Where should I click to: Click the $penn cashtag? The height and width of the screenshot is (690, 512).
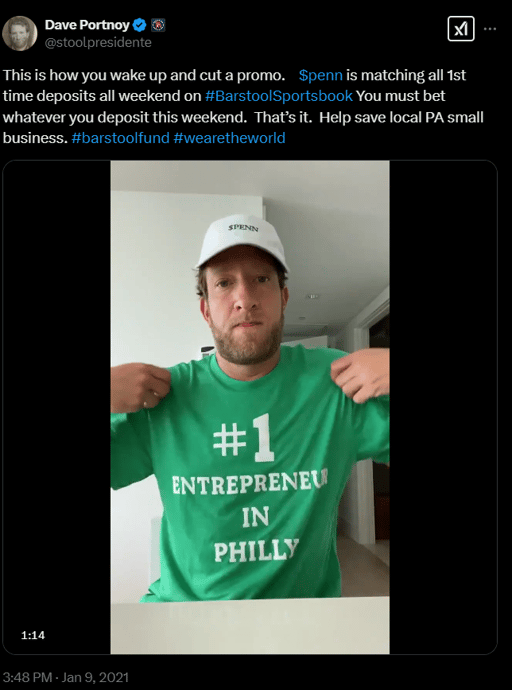[321, 75]
